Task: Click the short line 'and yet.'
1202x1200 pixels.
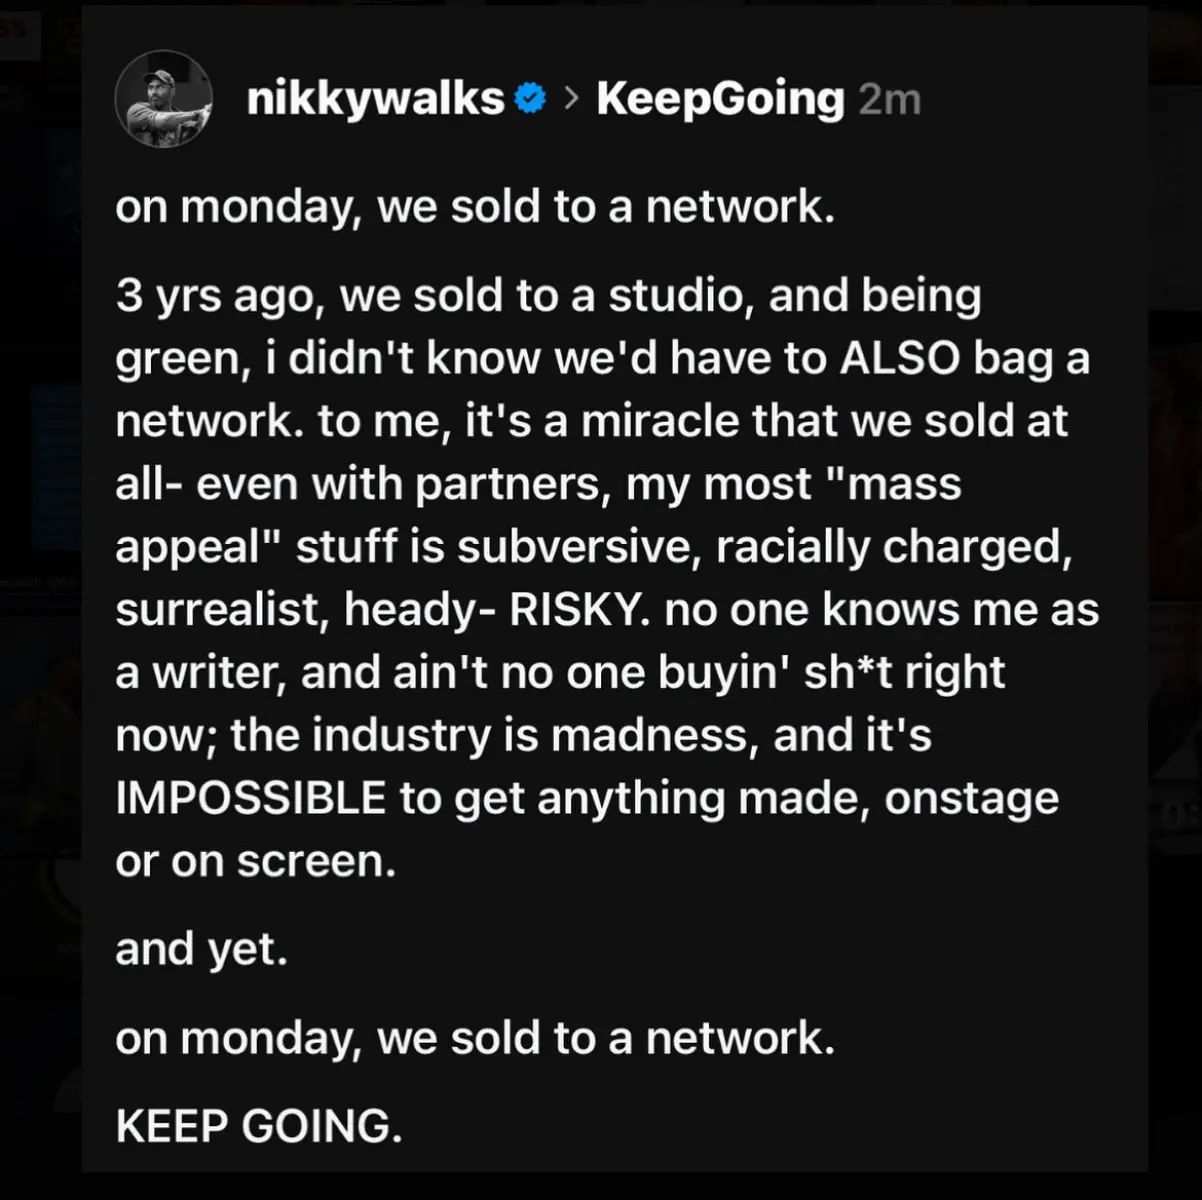Action: (x=201, y=950)
